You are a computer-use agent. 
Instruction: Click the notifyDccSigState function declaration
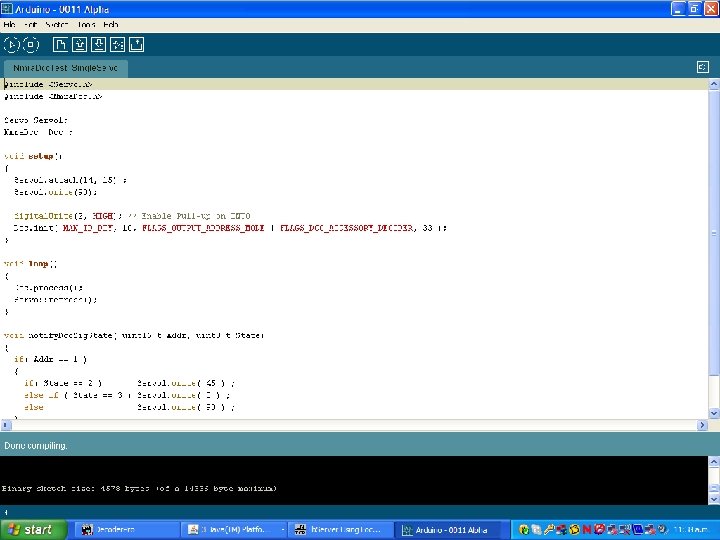click(x=134, y=336)
